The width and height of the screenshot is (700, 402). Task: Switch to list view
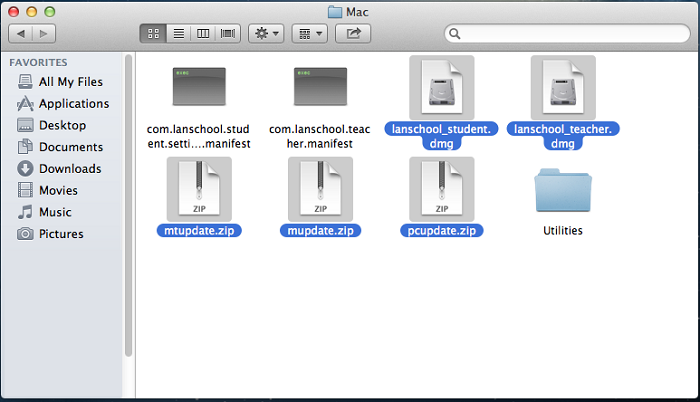tap(179, 34)
